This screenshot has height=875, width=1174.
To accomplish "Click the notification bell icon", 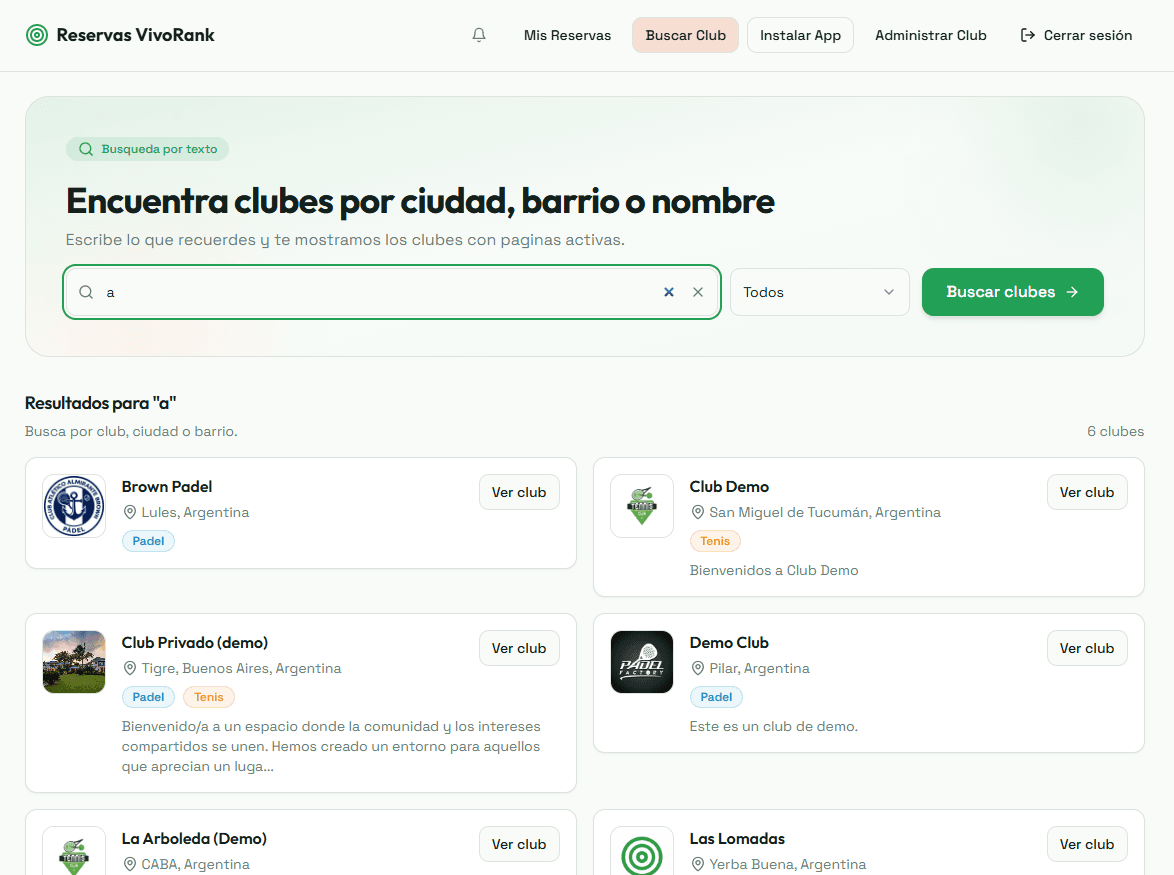I will 479,35.
